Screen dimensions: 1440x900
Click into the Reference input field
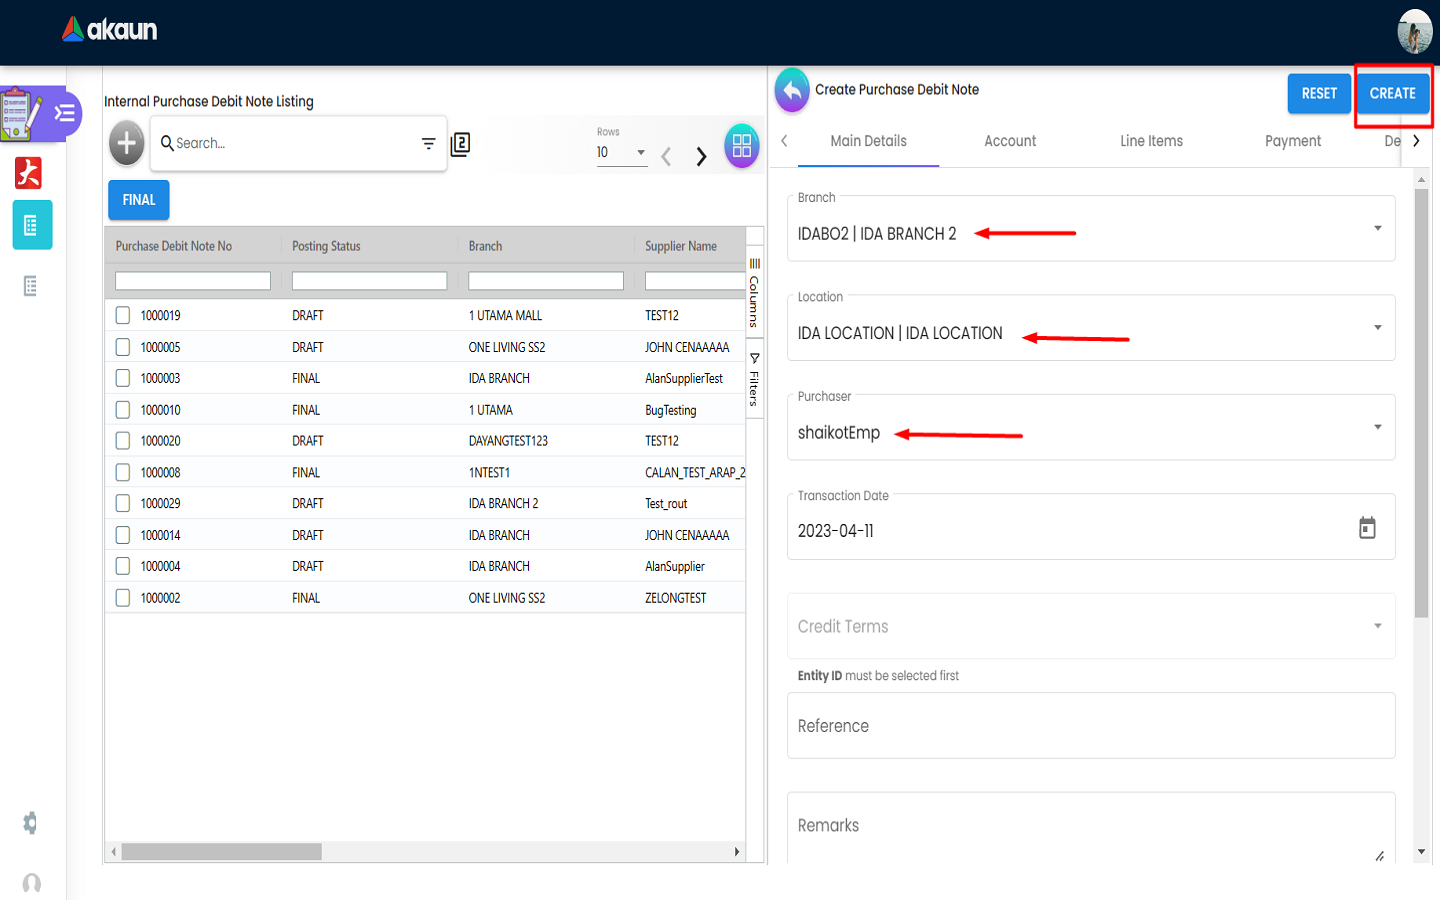[1090, 726]
